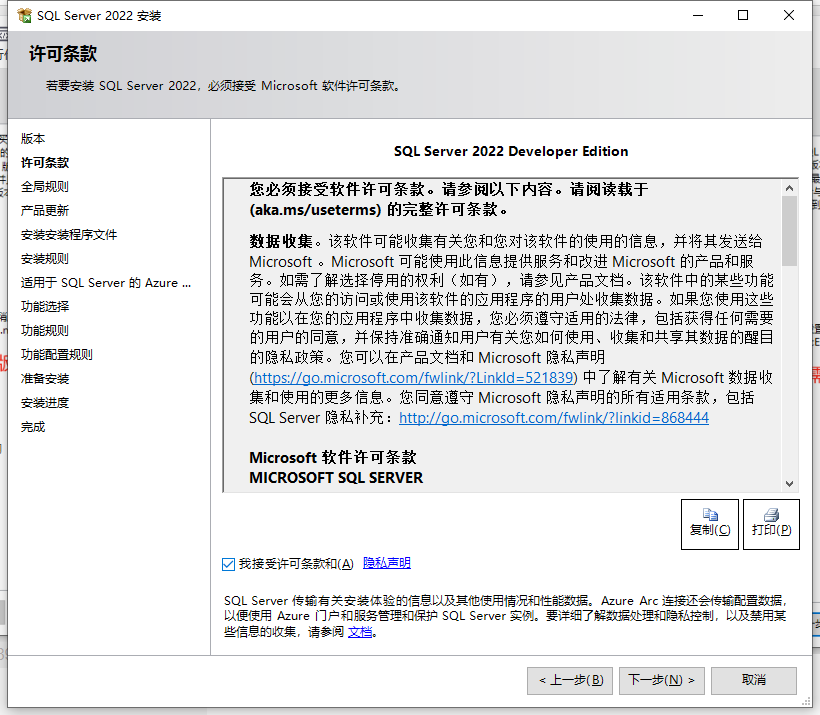Proceed with 下一步(N)
Image resolution: width=820 pixels, height=715 pixels.
click(662, 680)
